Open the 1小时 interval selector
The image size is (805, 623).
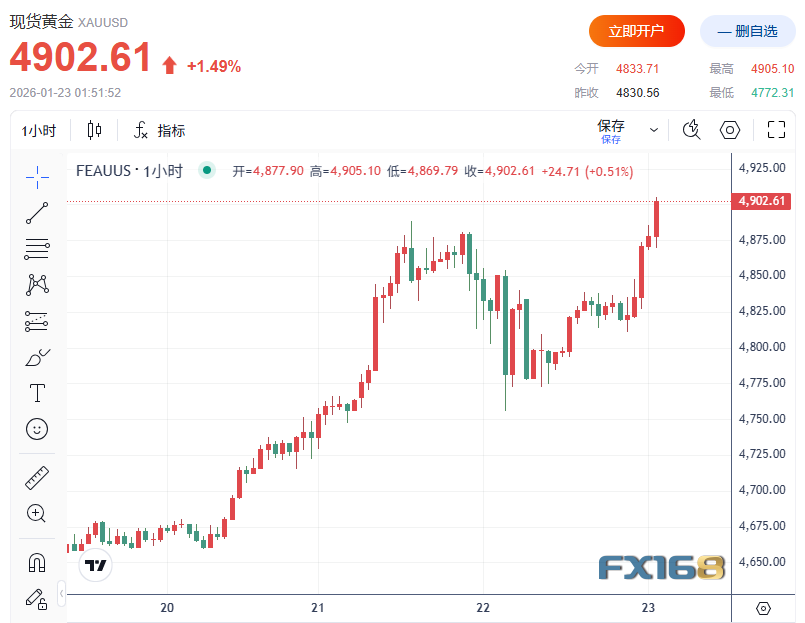tap(37, 130)
